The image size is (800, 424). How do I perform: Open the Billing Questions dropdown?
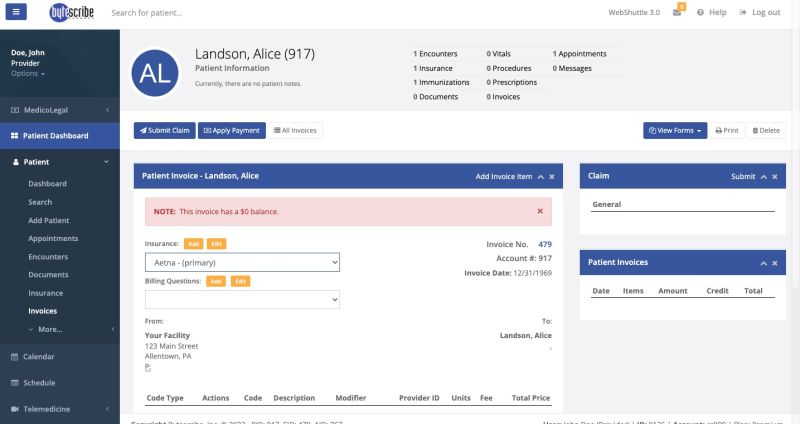242,299
